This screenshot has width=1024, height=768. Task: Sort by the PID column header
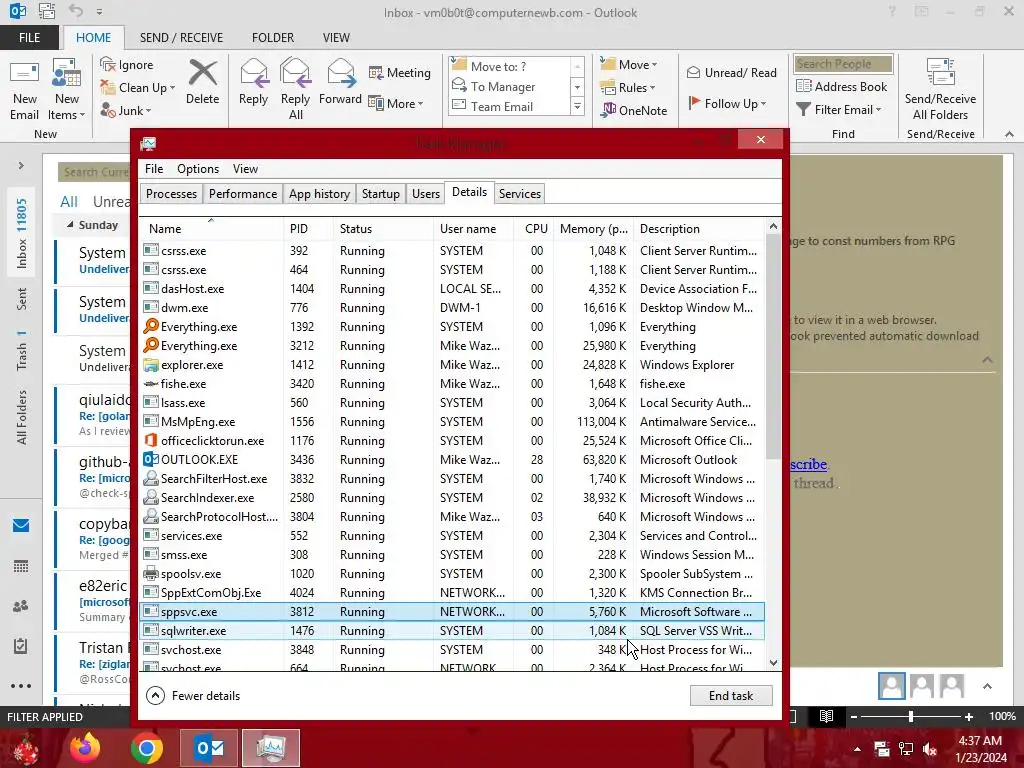[308, 229]
